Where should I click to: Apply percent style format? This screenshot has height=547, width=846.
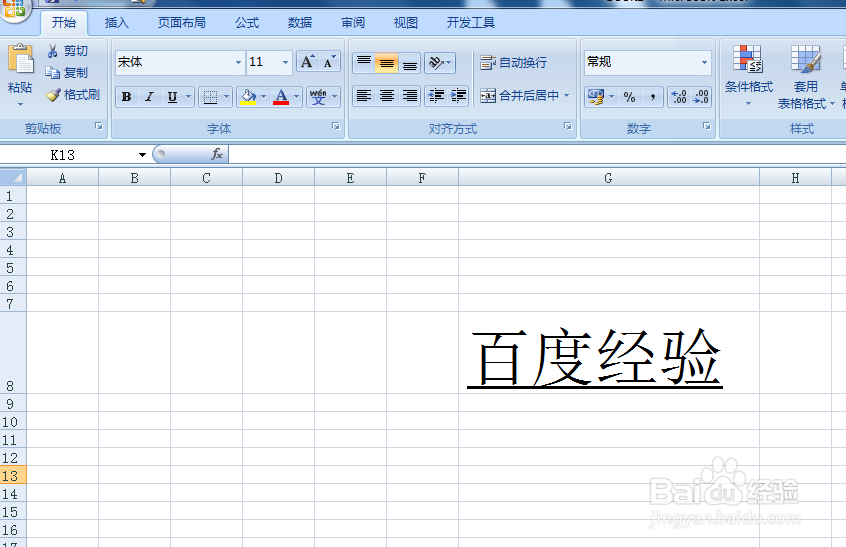(629, 97)
